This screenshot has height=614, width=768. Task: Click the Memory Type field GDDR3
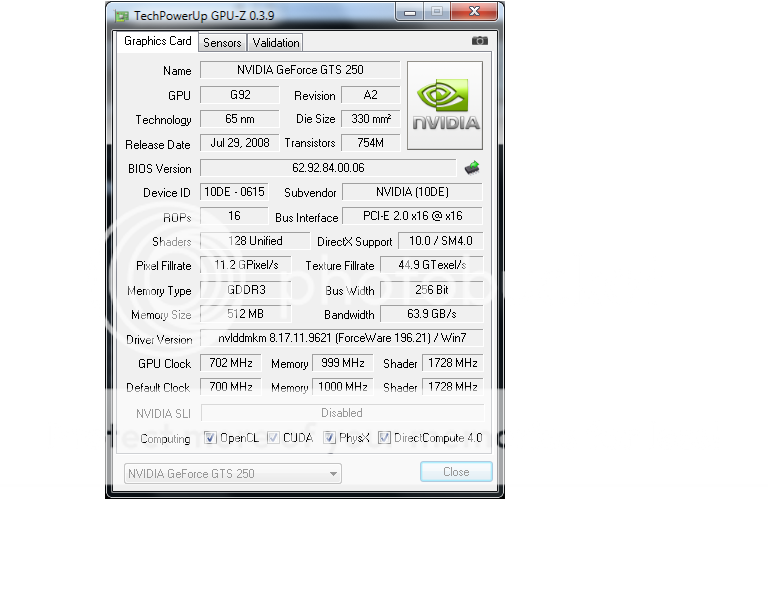(246, 290)
